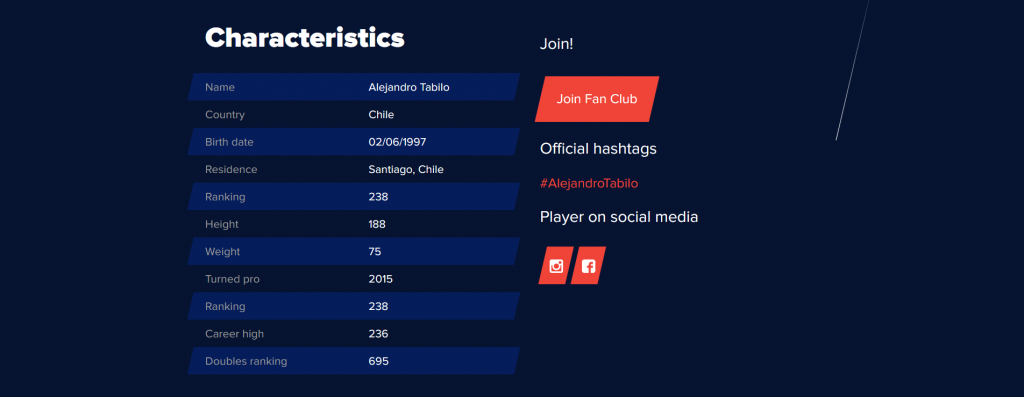Image resolution: width=1024 pixels, height=397 pixels.
Task: Select the Name row label
Action: pos(220,87)
